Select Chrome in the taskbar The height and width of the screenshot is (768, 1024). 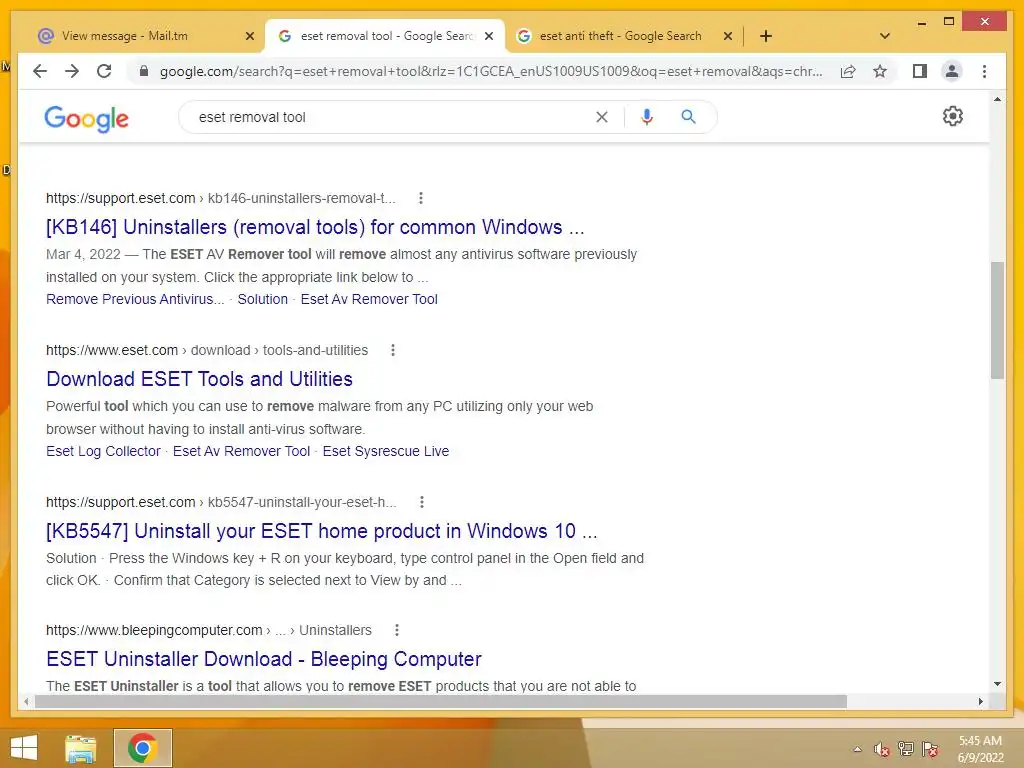click(142, 748)
